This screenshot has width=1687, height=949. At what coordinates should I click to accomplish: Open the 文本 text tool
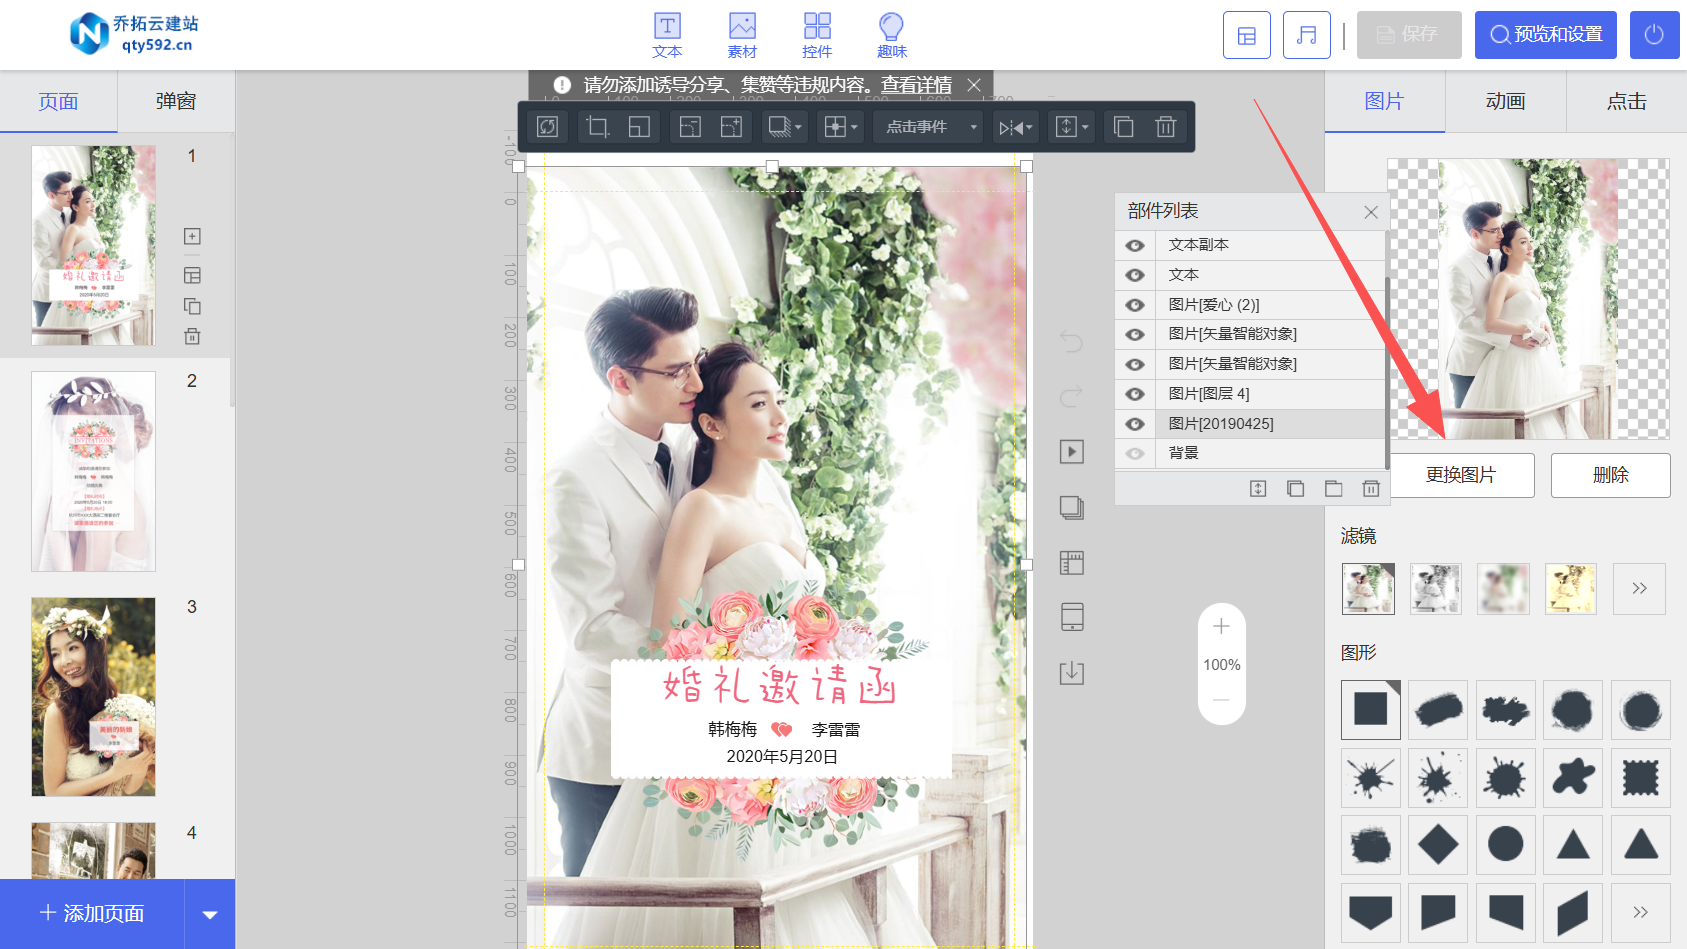pyautogui.click(x=667, y=36)
